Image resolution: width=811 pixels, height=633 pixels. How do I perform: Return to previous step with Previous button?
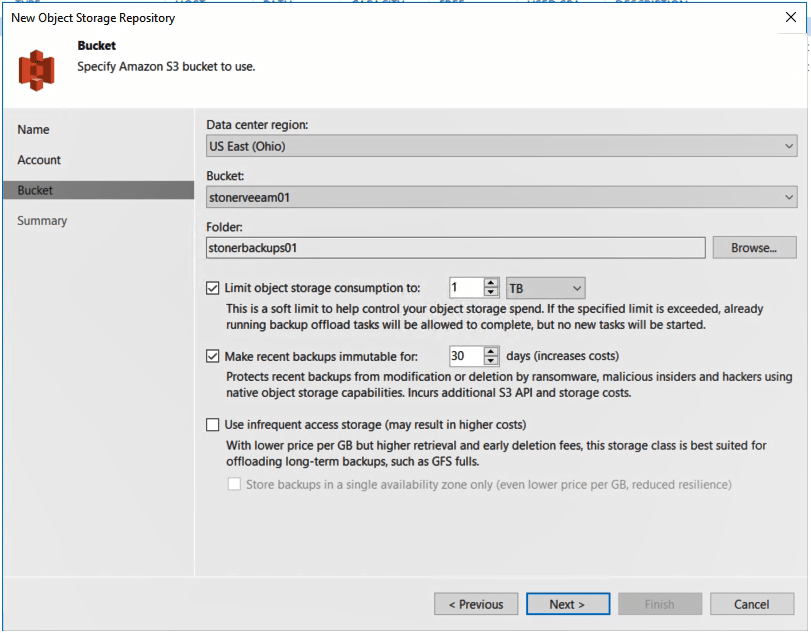[475, 603]
